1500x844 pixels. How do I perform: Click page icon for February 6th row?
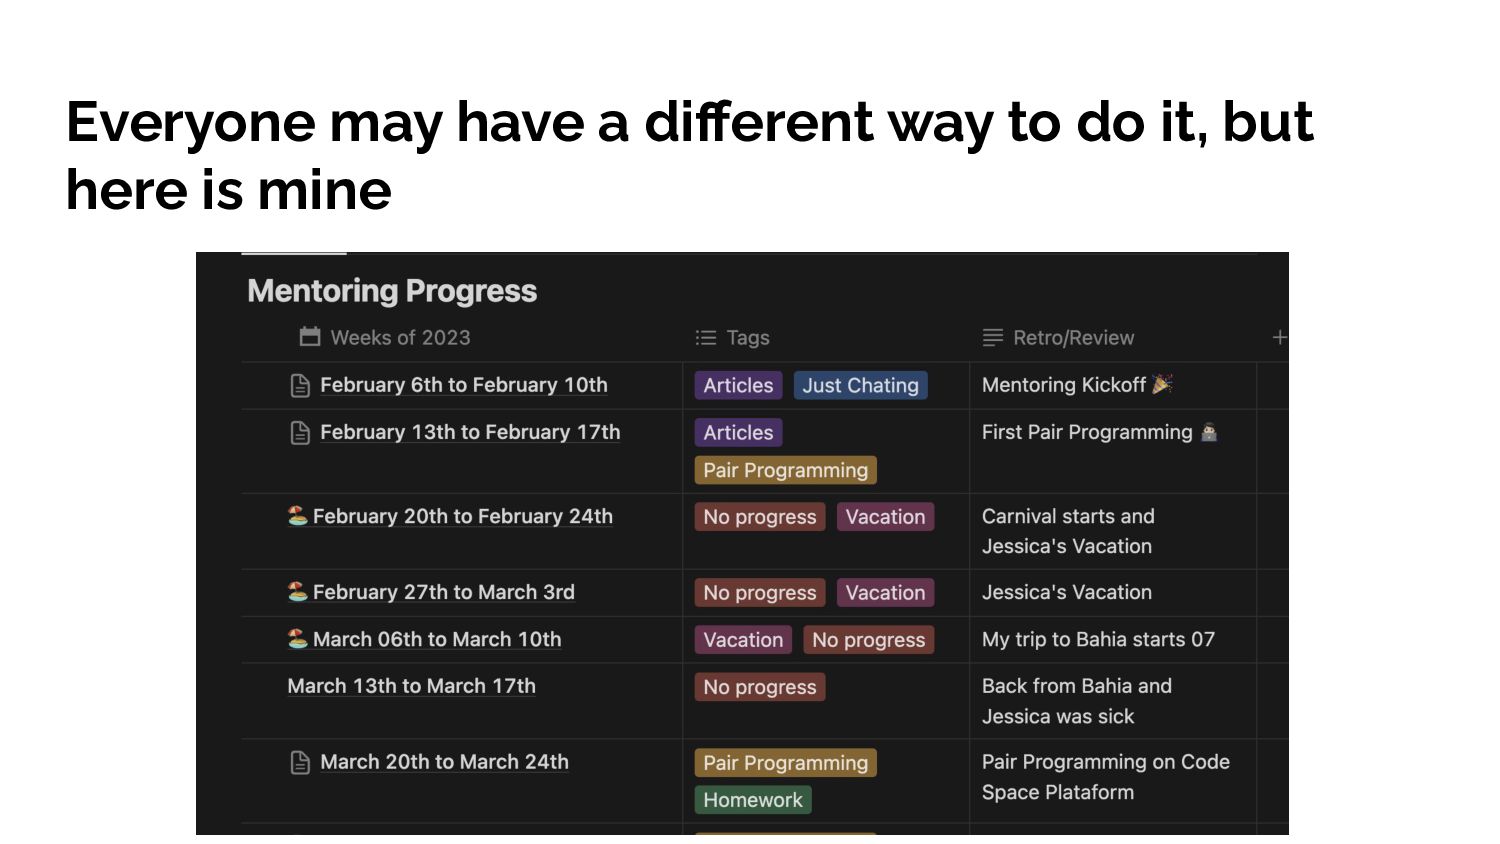click(x=300, y=386)
